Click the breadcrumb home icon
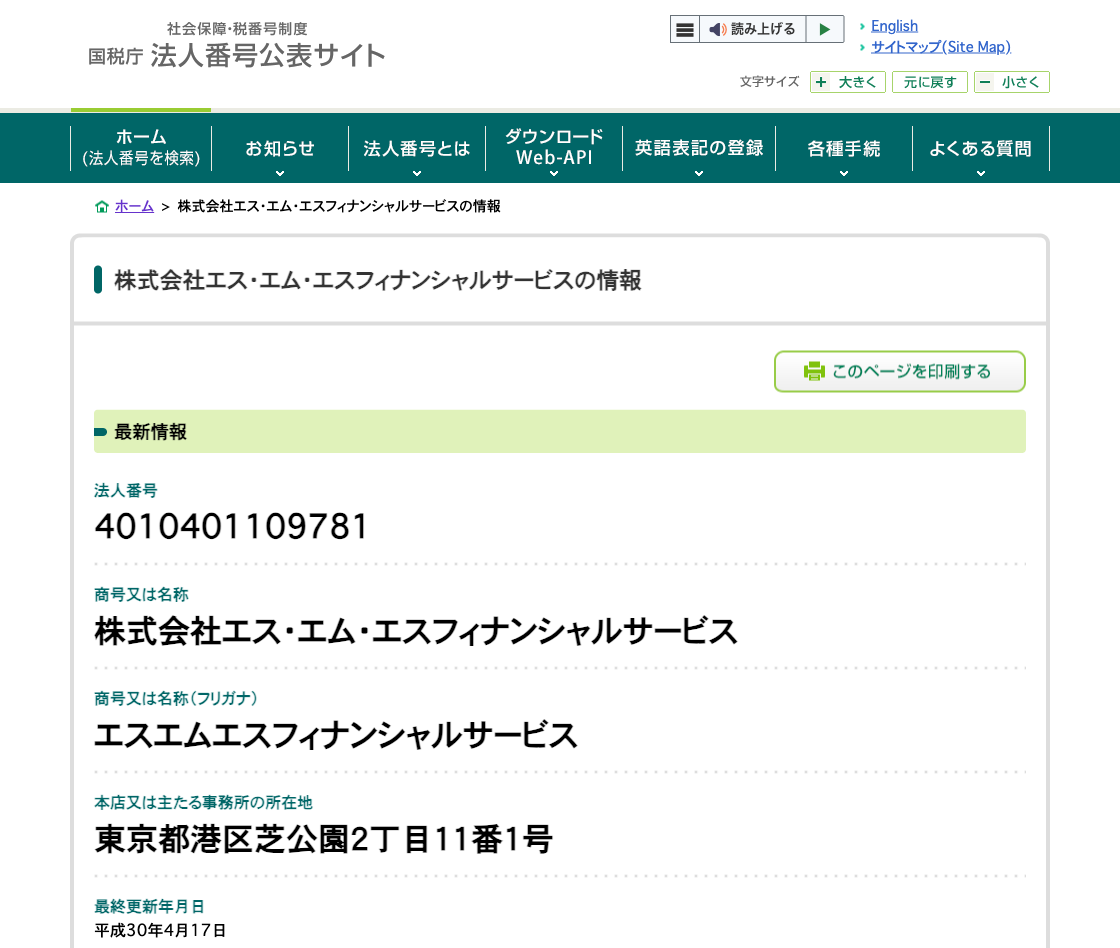The width and height of the screenshot is (1120, 948). (101, 206)
